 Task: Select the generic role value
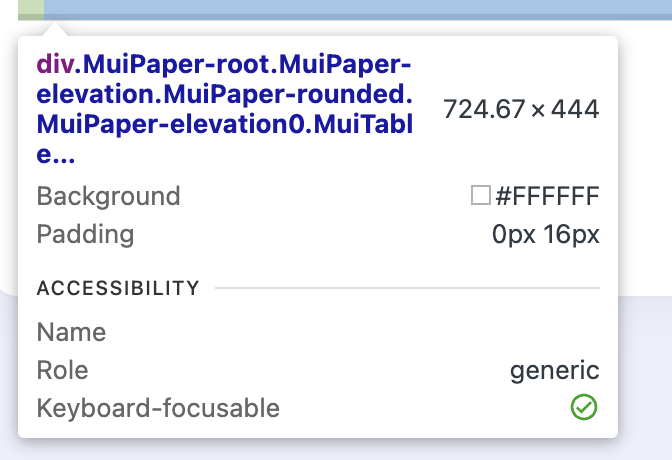click(x=554, y=370)
